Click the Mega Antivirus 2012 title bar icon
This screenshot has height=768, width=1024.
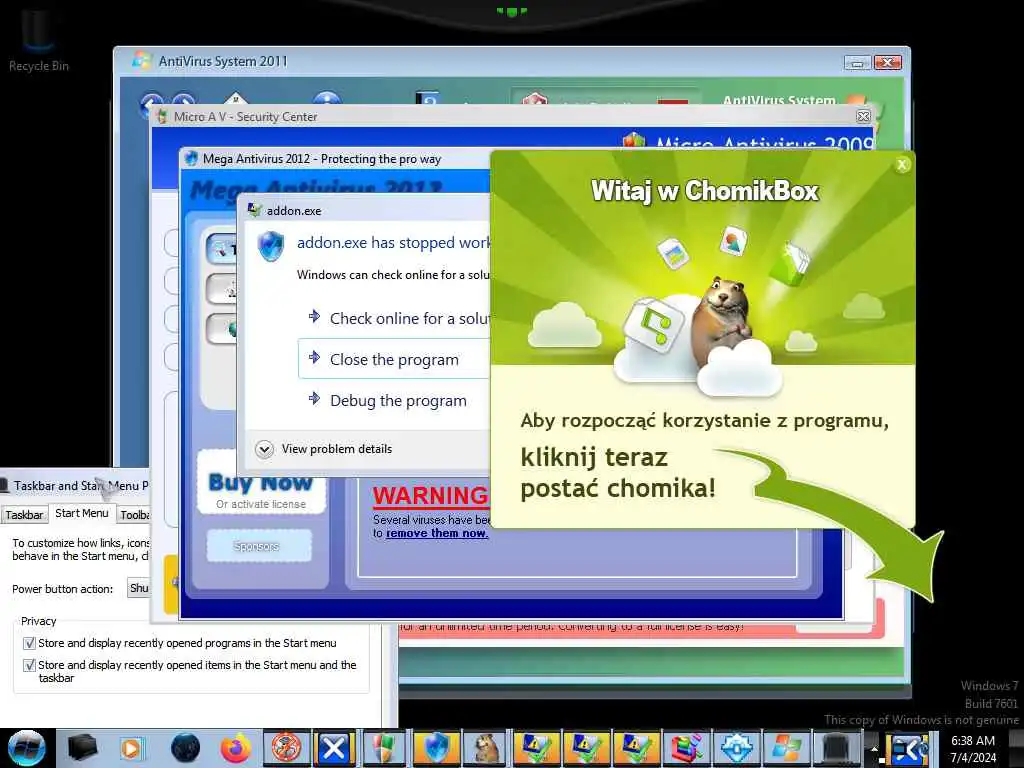[191, 159]
